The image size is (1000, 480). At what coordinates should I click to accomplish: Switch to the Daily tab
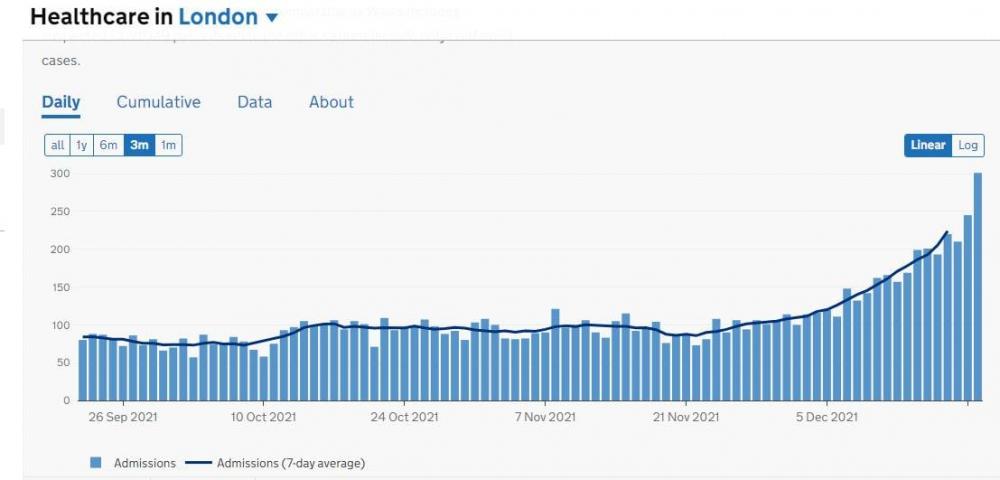[61, 102]
